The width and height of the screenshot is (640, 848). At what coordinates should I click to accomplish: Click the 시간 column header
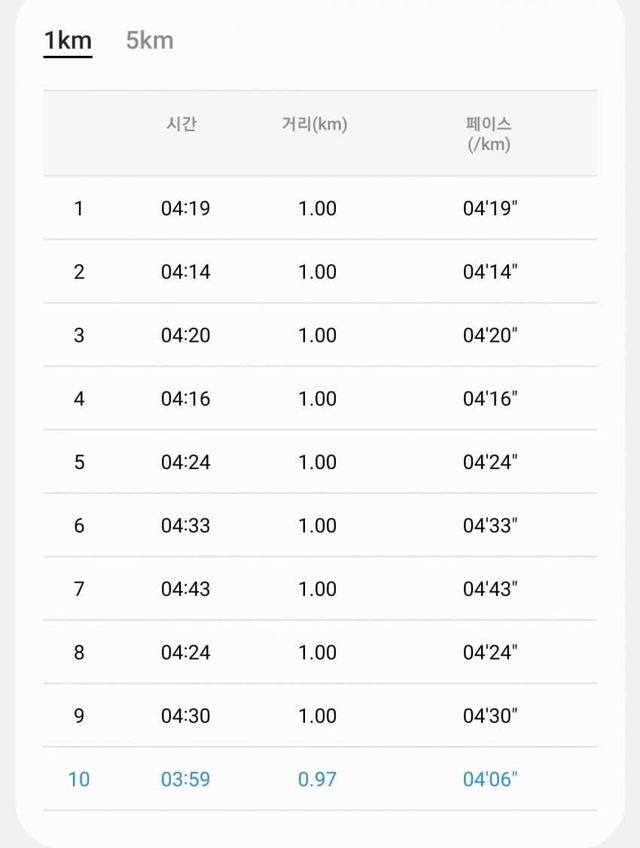tap(181, 125)
